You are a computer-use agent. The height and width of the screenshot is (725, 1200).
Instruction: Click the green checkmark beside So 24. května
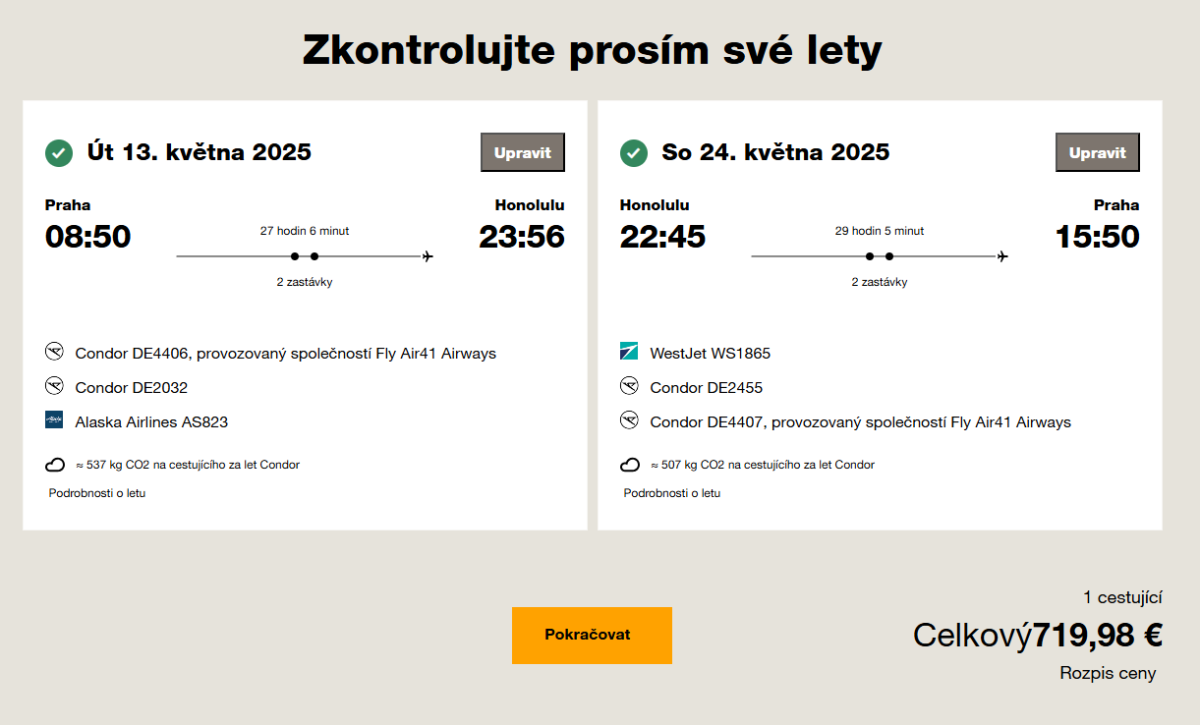(x=634, y=153)
